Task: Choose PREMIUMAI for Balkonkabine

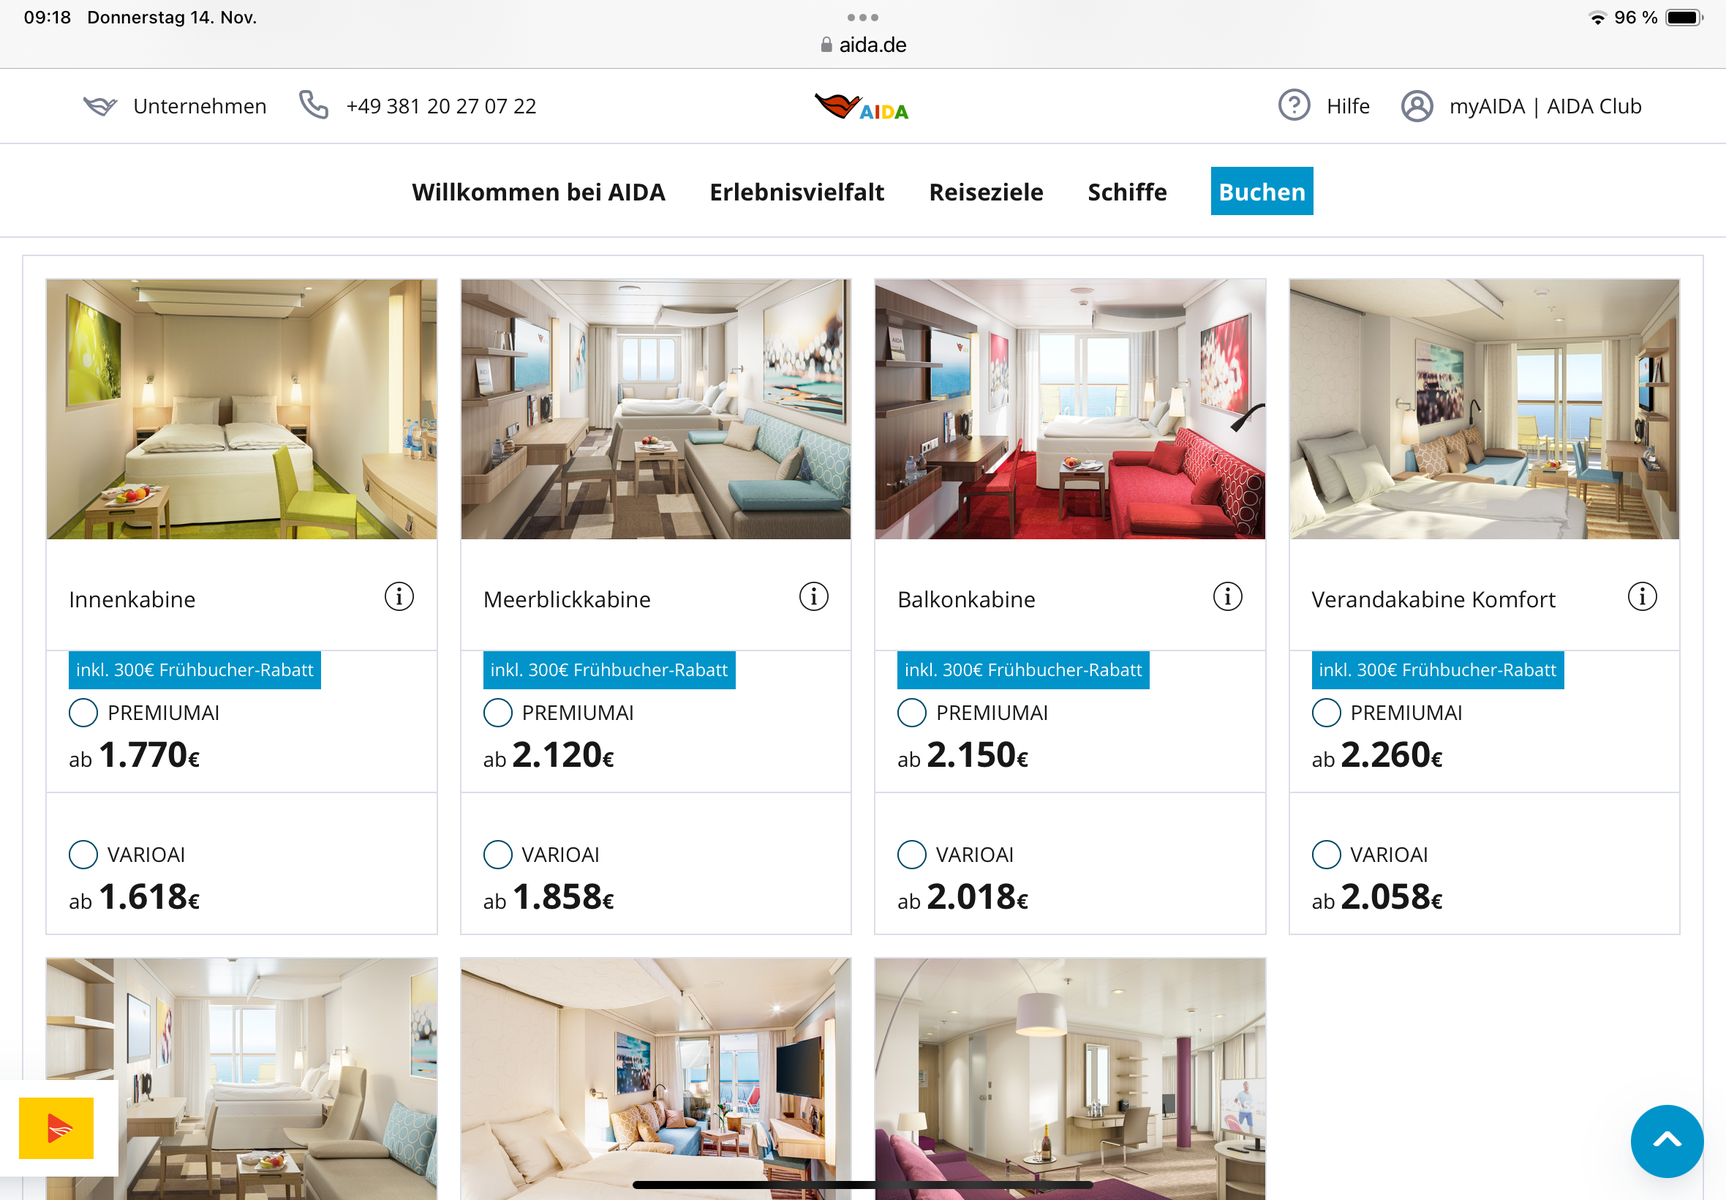Action: click(912, 713)
